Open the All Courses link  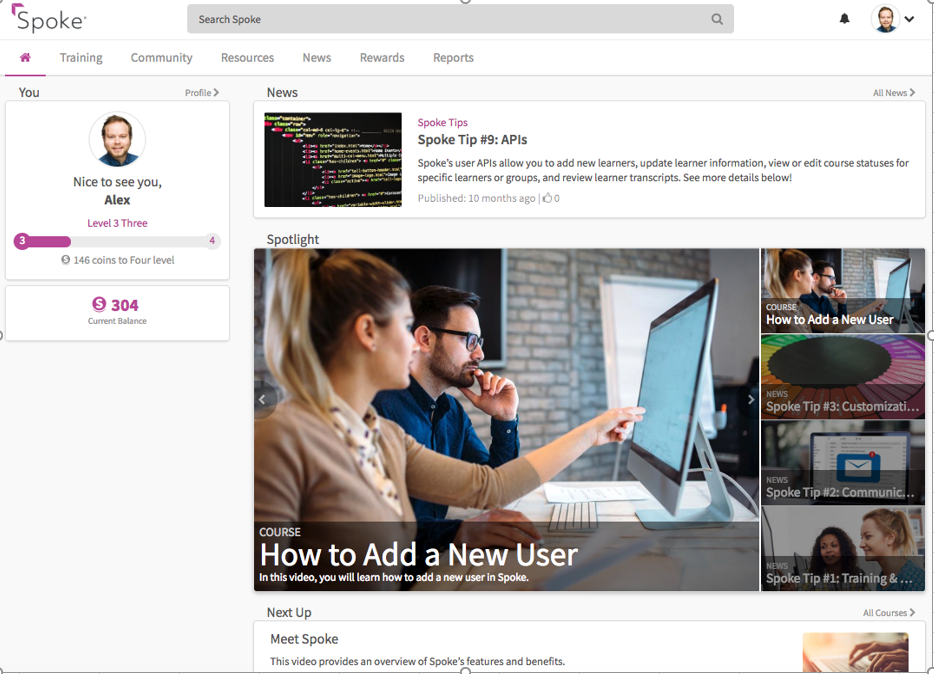point(889,613)
